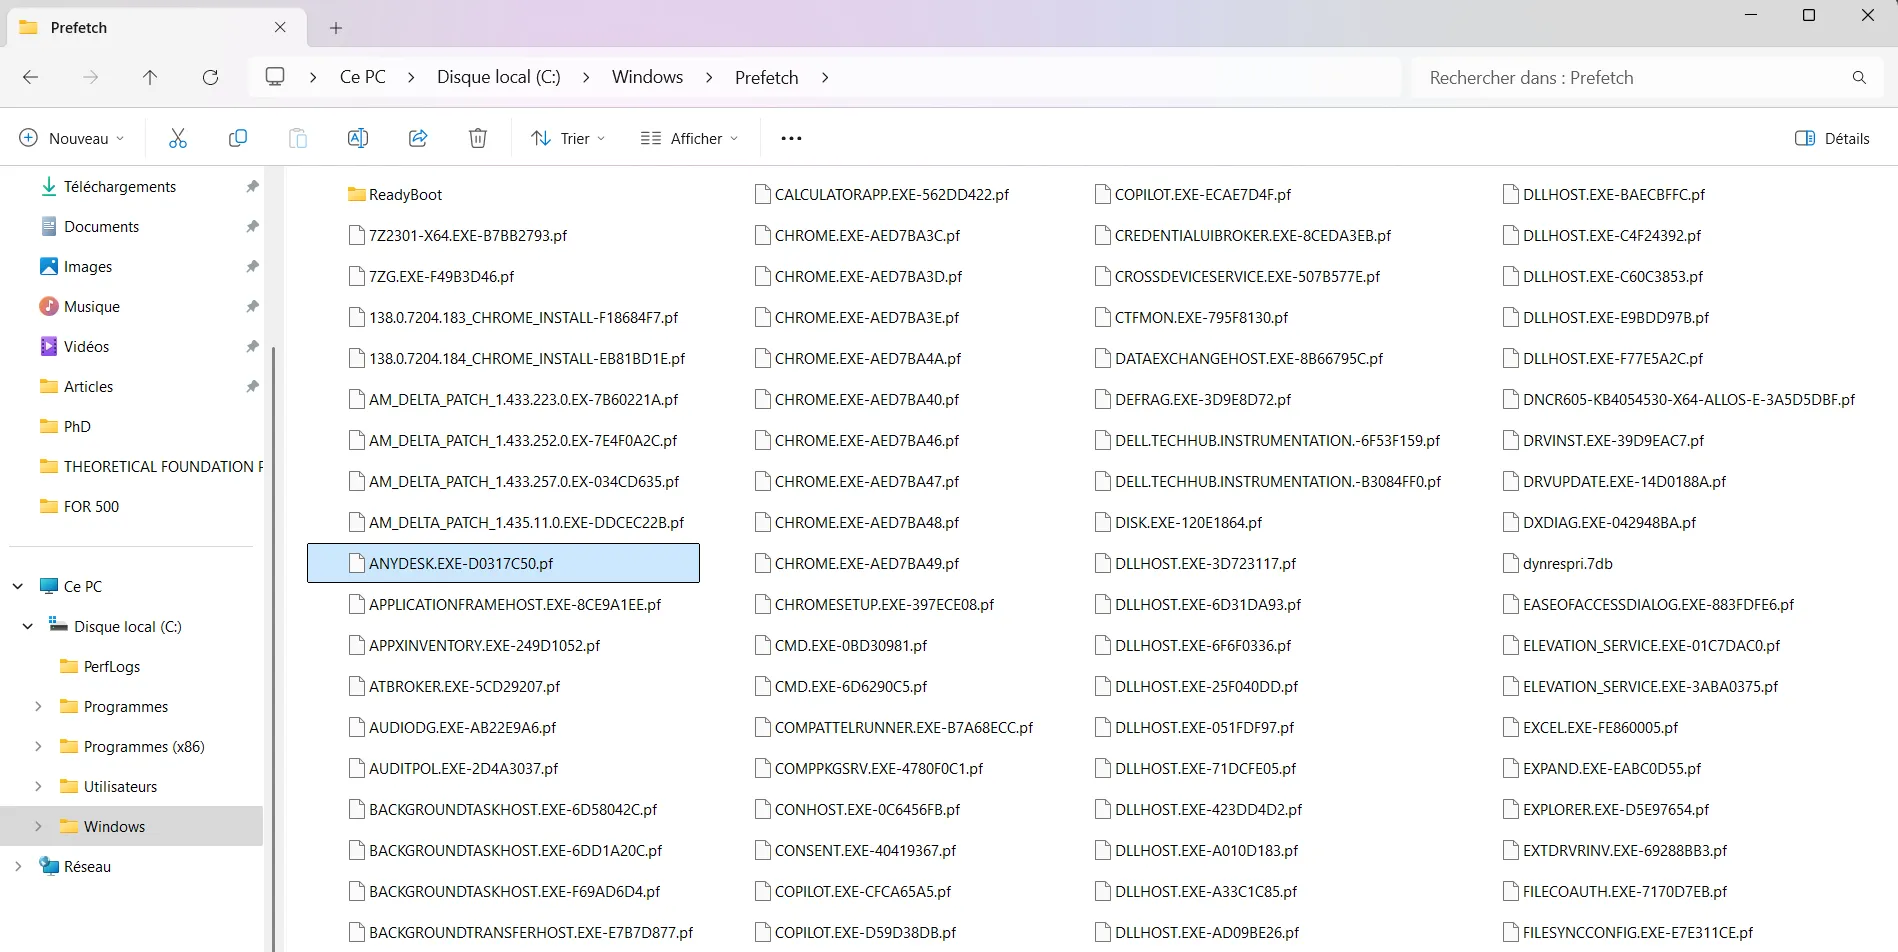This screenshot has width=1898, height=952.
Task: Unpin Téléchargements using its pin icon
Action: point(252,186)
